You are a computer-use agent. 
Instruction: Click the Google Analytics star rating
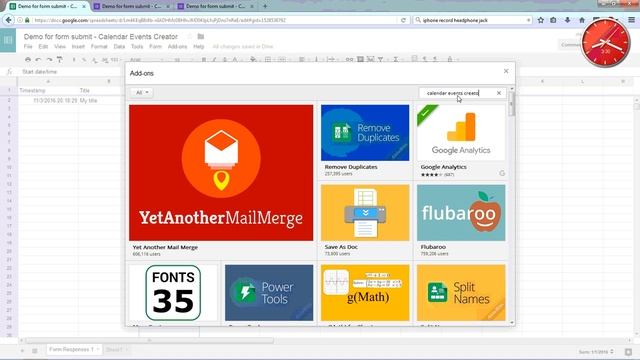point(431,175)
